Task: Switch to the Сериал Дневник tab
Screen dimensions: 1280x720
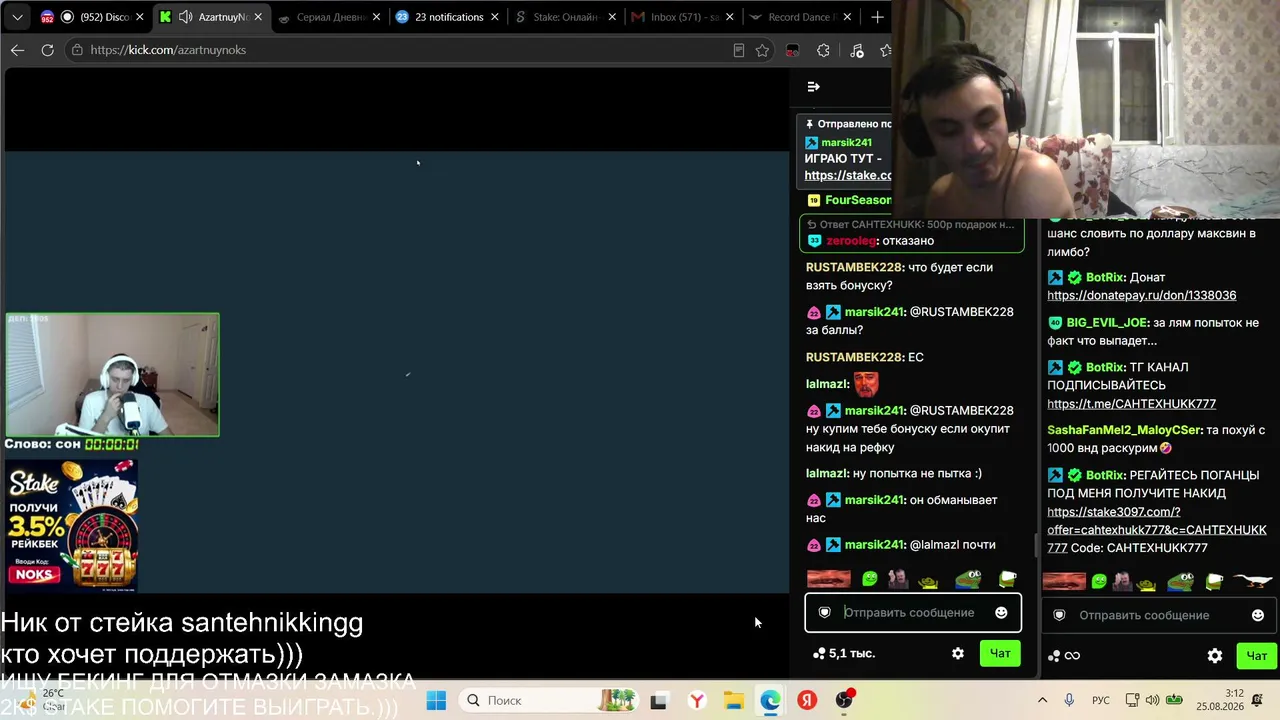Action: click(x=329, y=17)
